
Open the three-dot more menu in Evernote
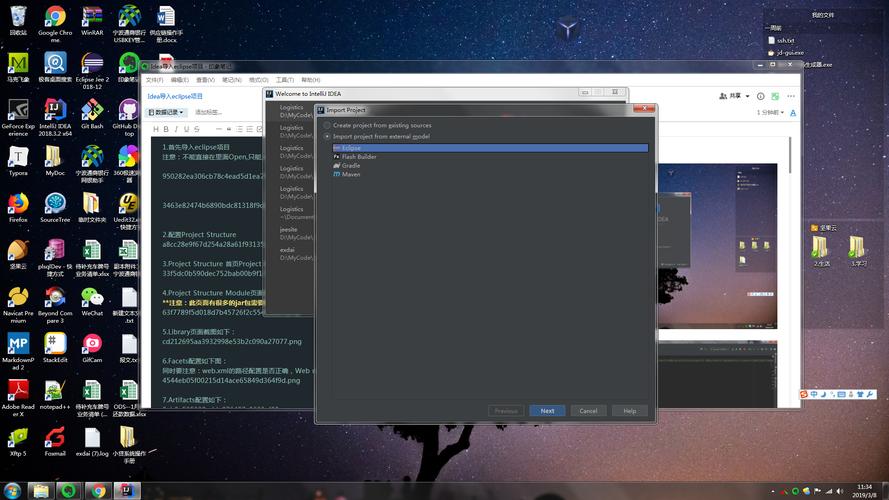(x=791, y=96)
